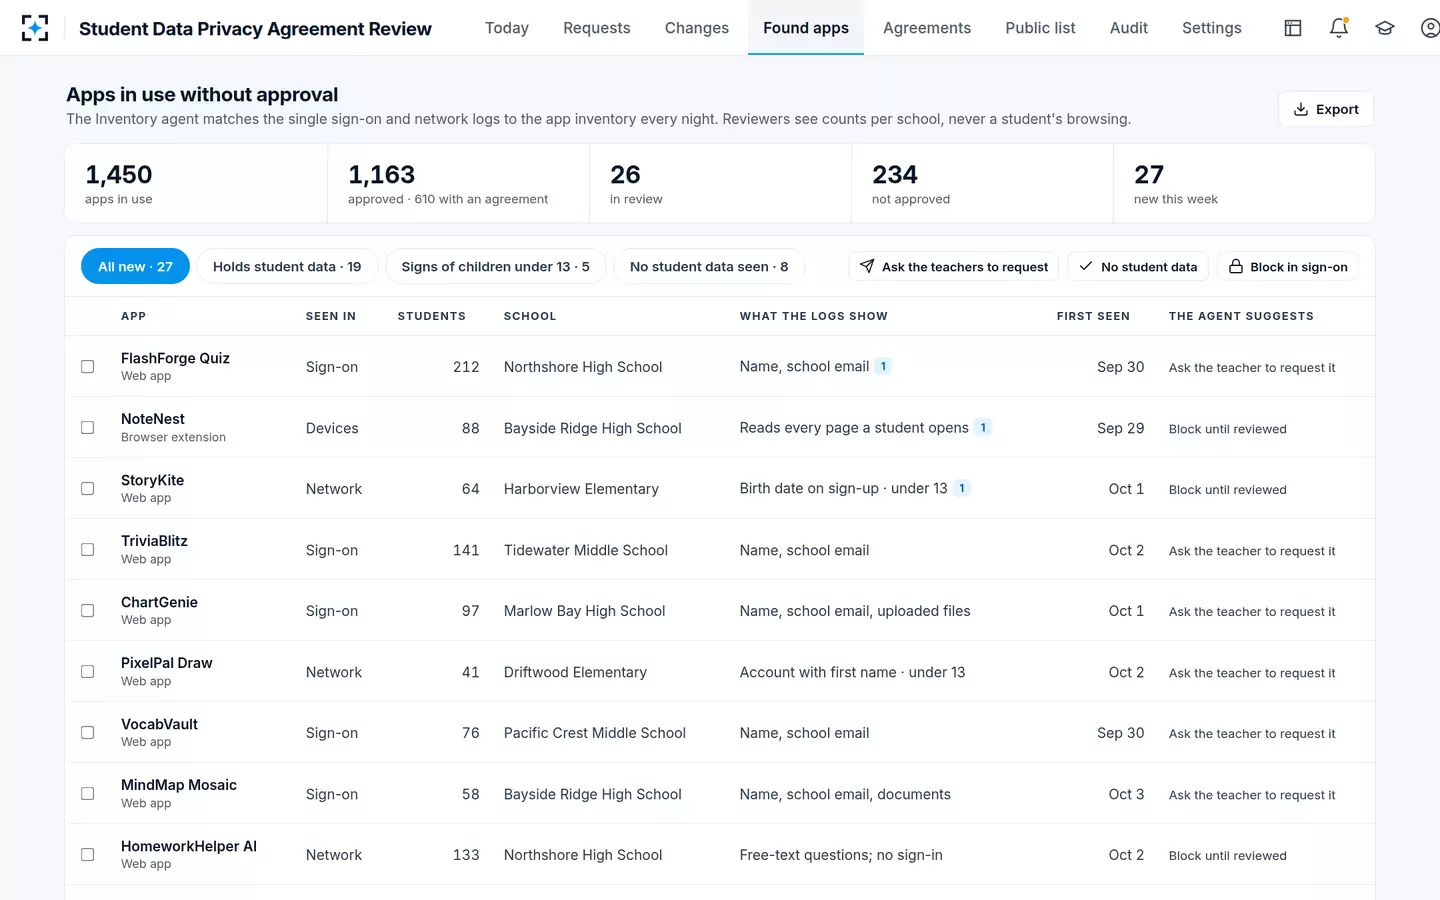The image size is (1440, 900).
Task: Open the badge next to StoryKite's birth date note
Action: [x=962, y=488]
